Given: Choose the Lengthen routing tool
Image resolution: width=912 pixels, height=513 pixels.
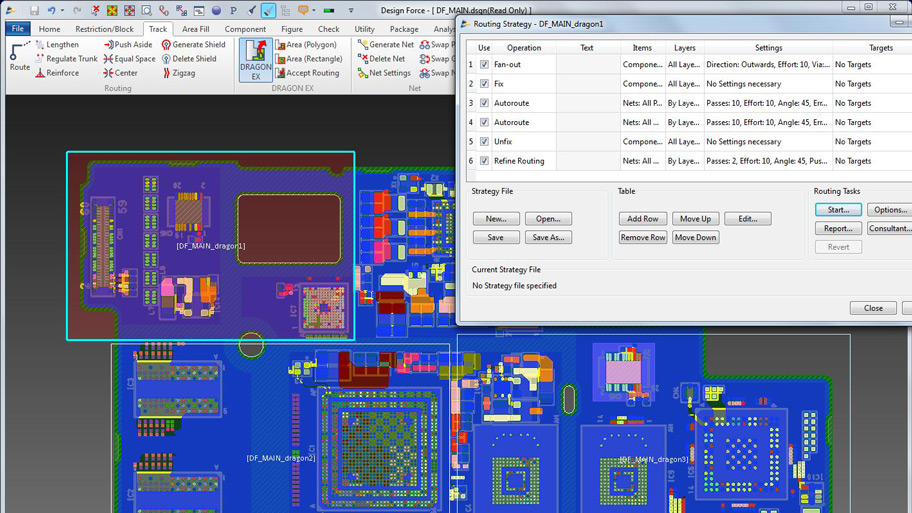Looking at the screenshot, I should tap(56, 45).
